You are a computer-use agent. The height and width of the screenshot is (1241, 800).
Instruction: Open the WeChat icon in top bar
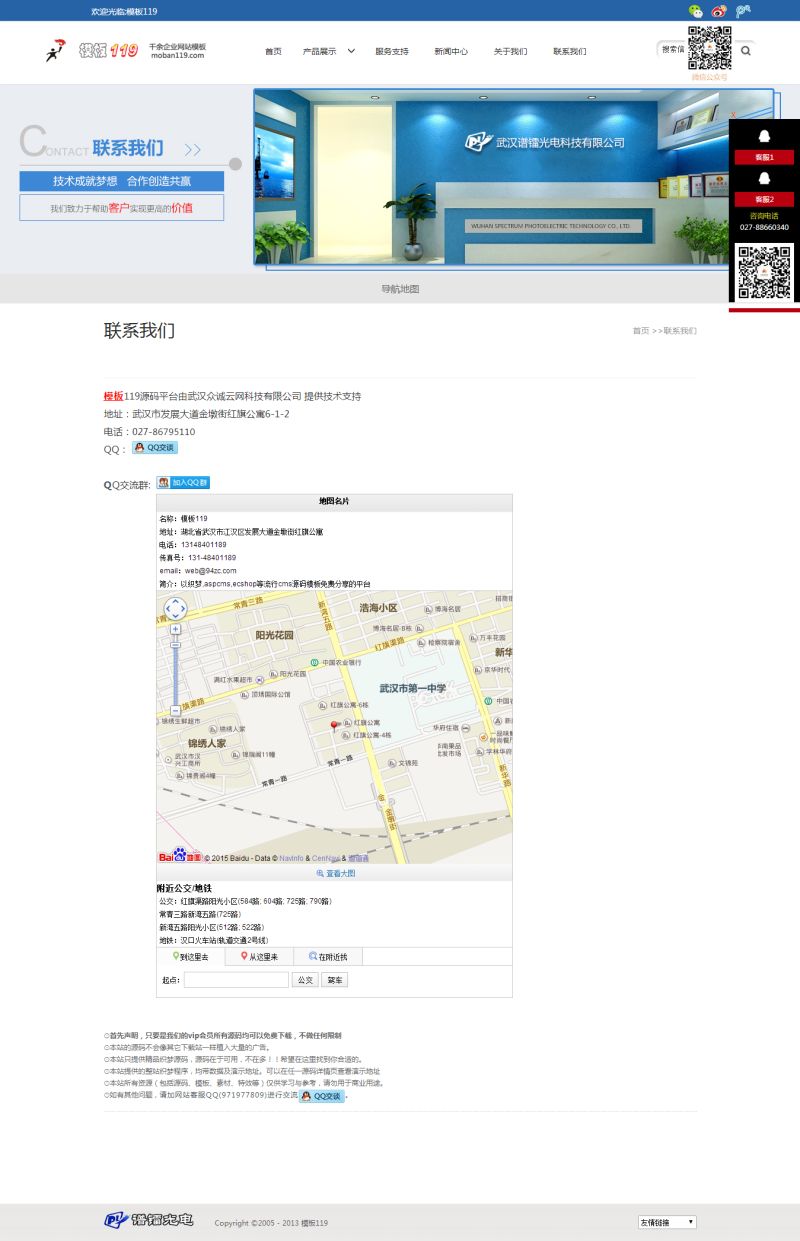pyautogui.click(x=696, y=11)
